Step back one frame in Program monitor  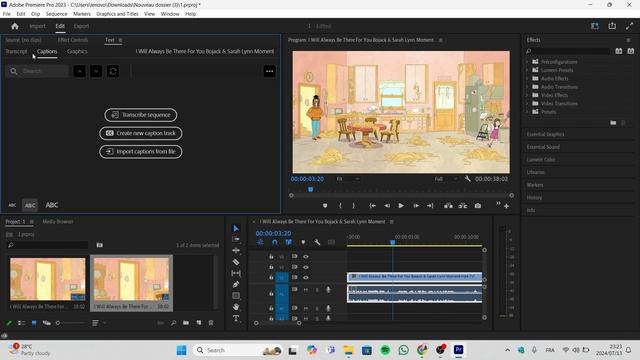tap(387, 206)
